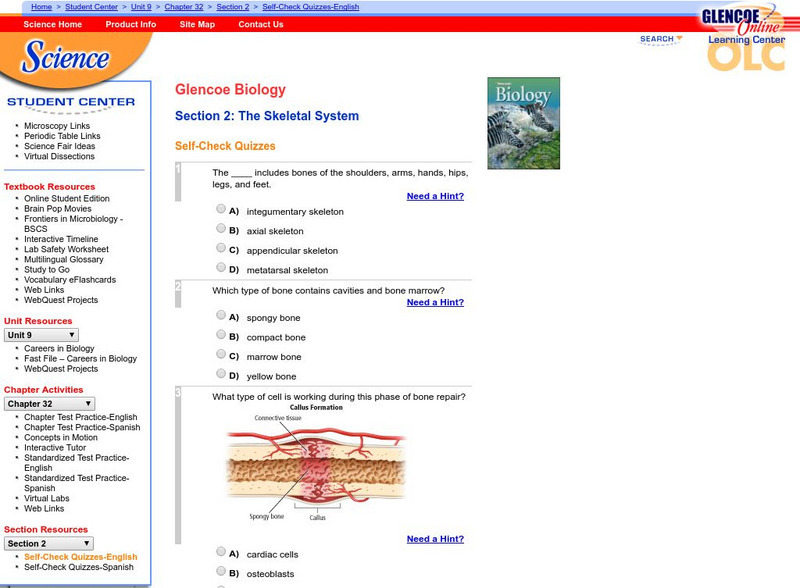This screenshot has height=588, width=800.
Task: Click the Biology textbook cover thumbnail
Action: point(523,123)
